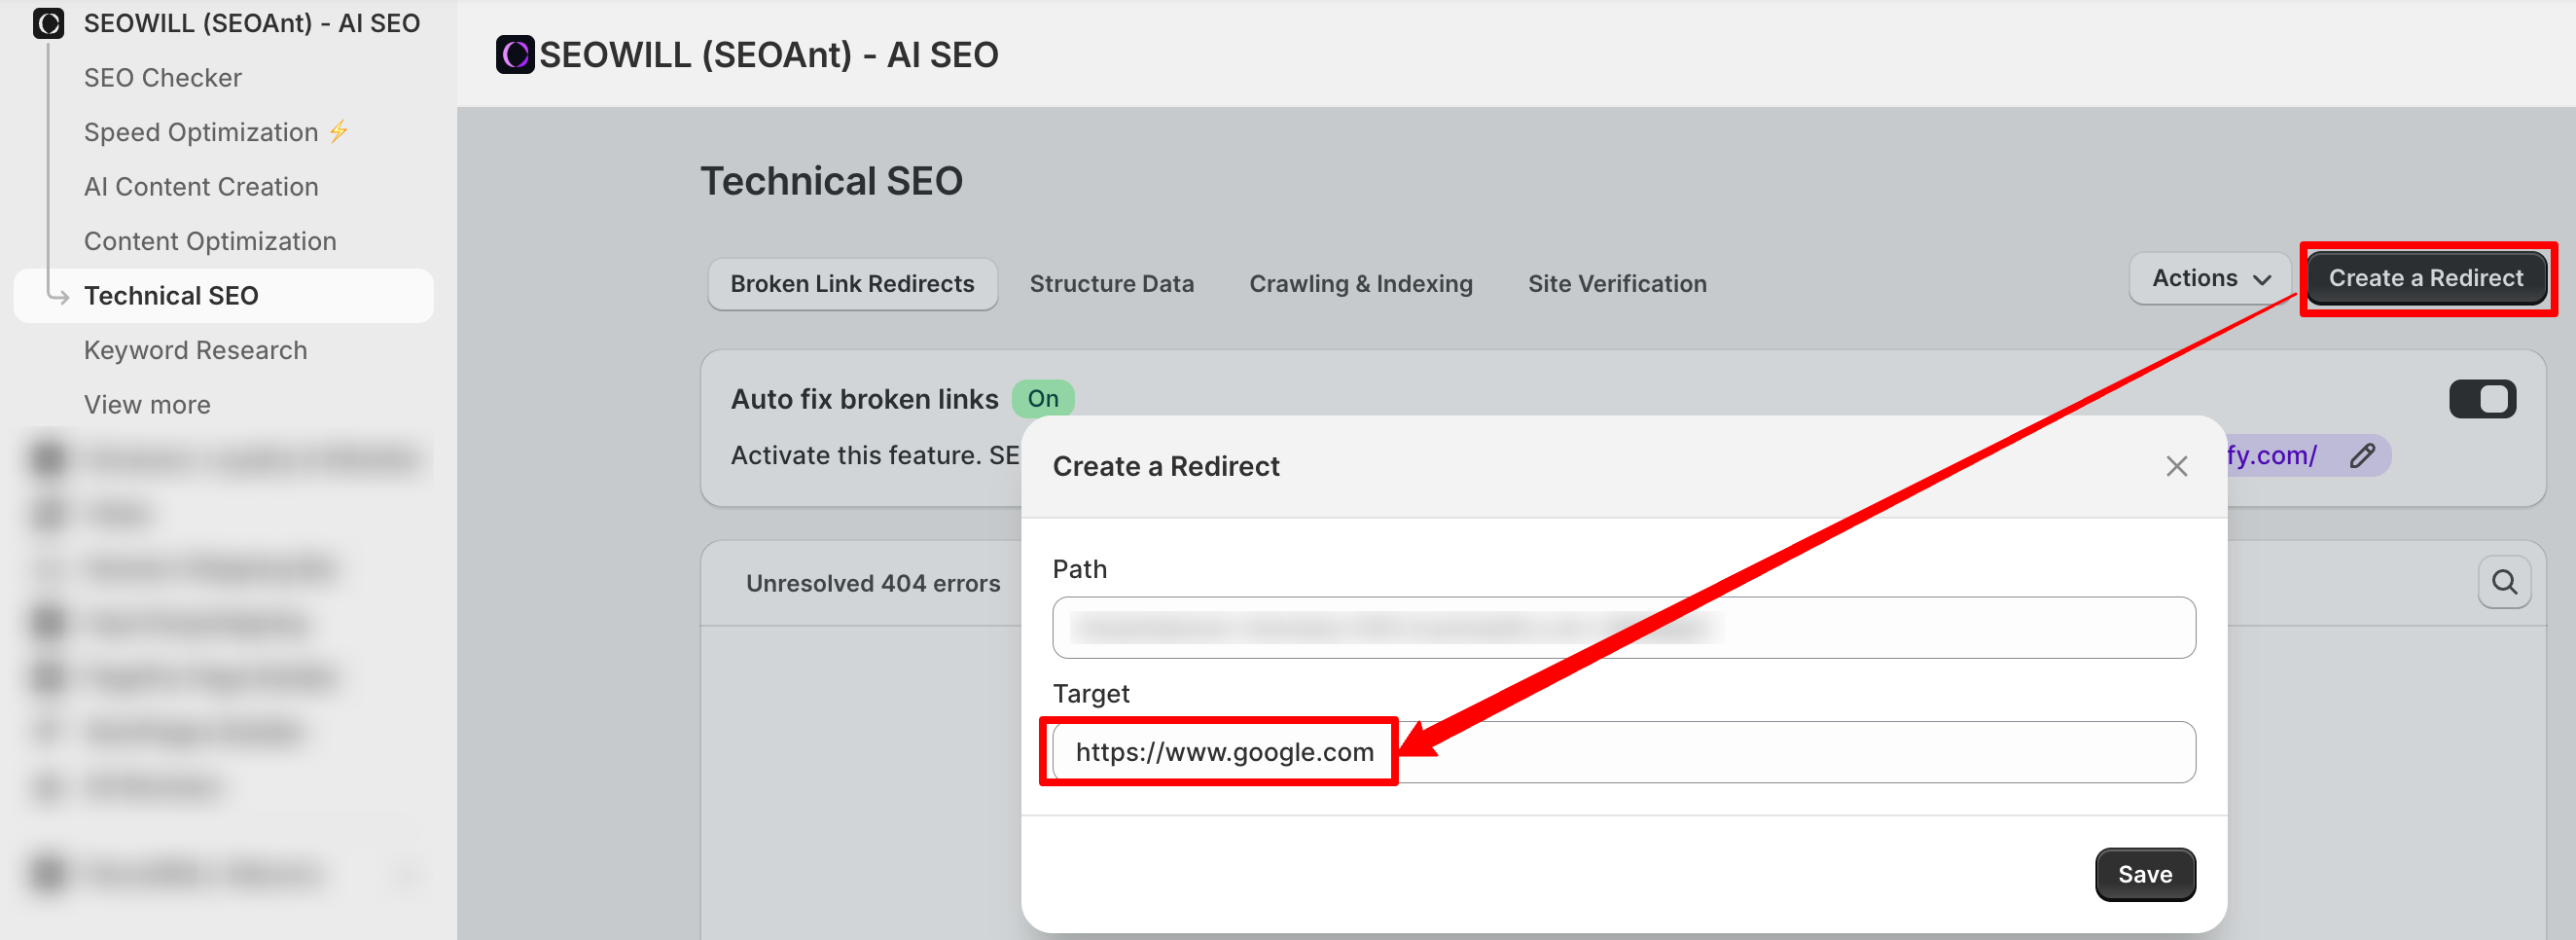
Task: Click the lightning bolt next to Speed Optimization
Action: pyautogui.click(x=339, y=132)
